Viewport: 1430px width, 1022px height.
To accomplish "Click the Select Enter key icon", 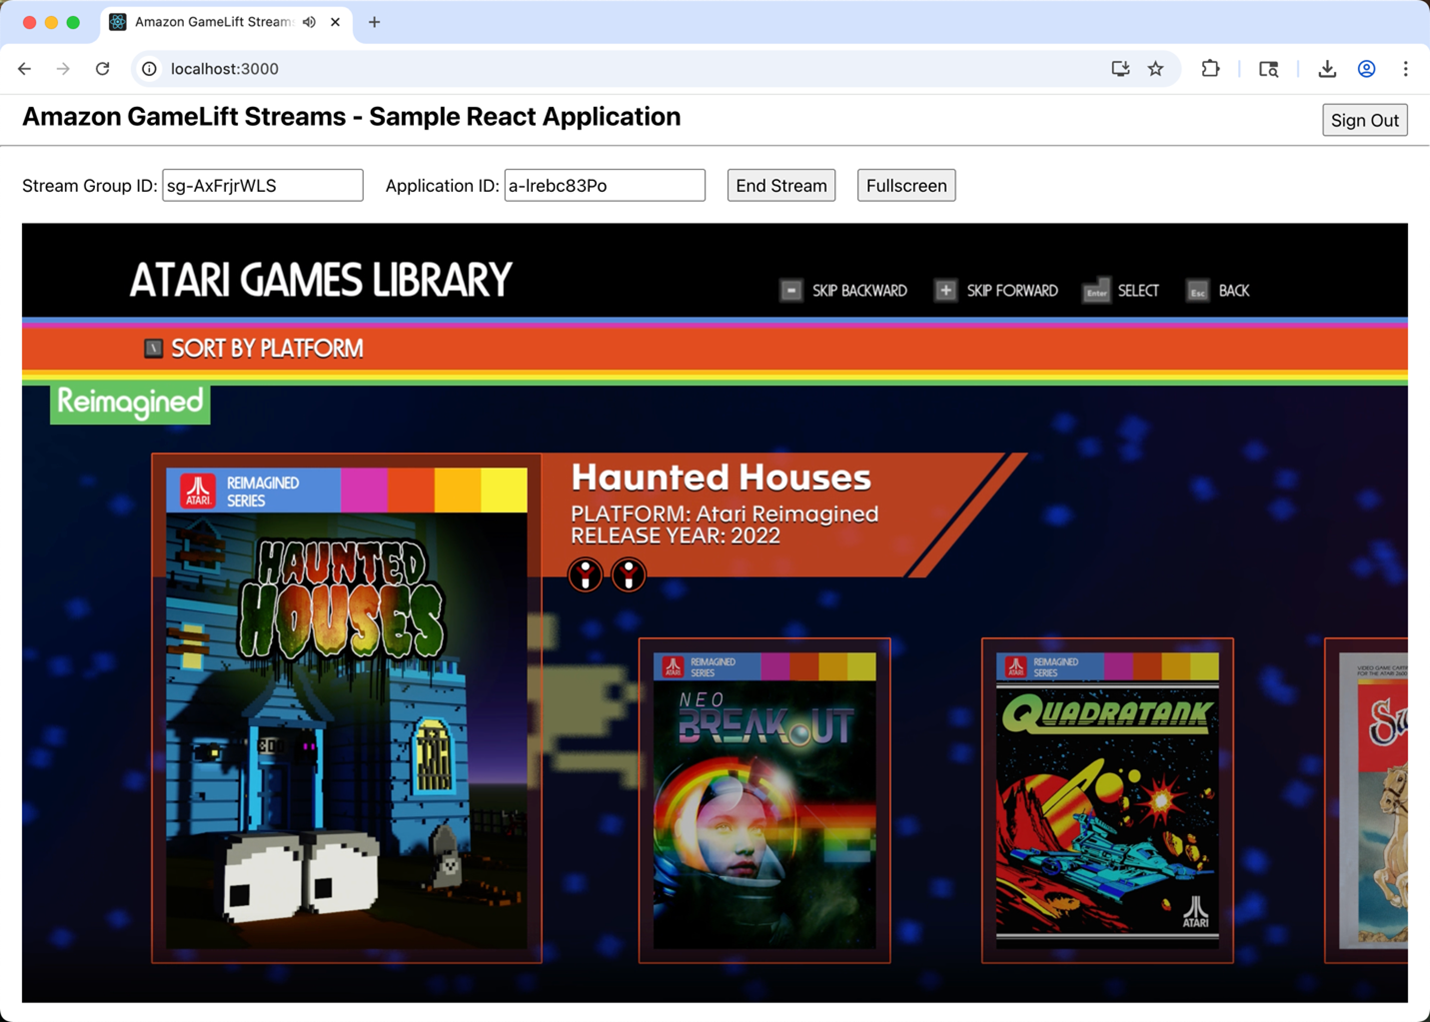I will pyautogui.click(x=1096, y=290).
